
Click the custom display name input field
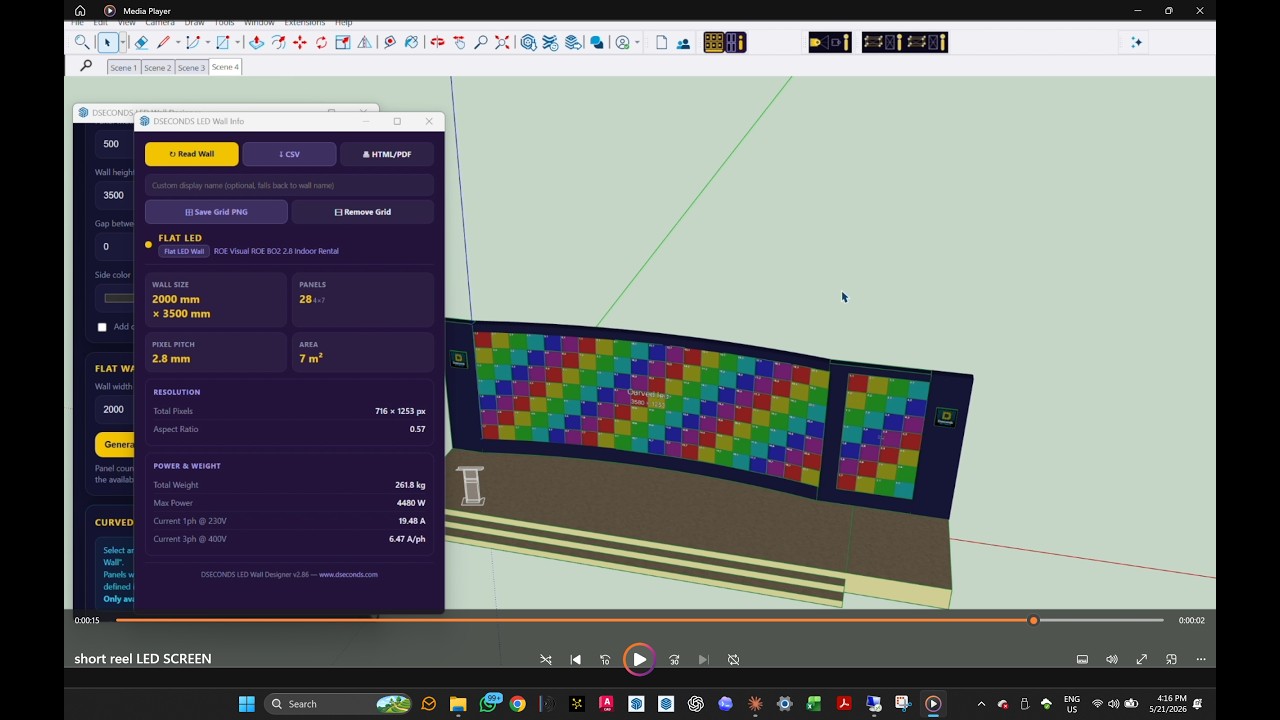289,185
